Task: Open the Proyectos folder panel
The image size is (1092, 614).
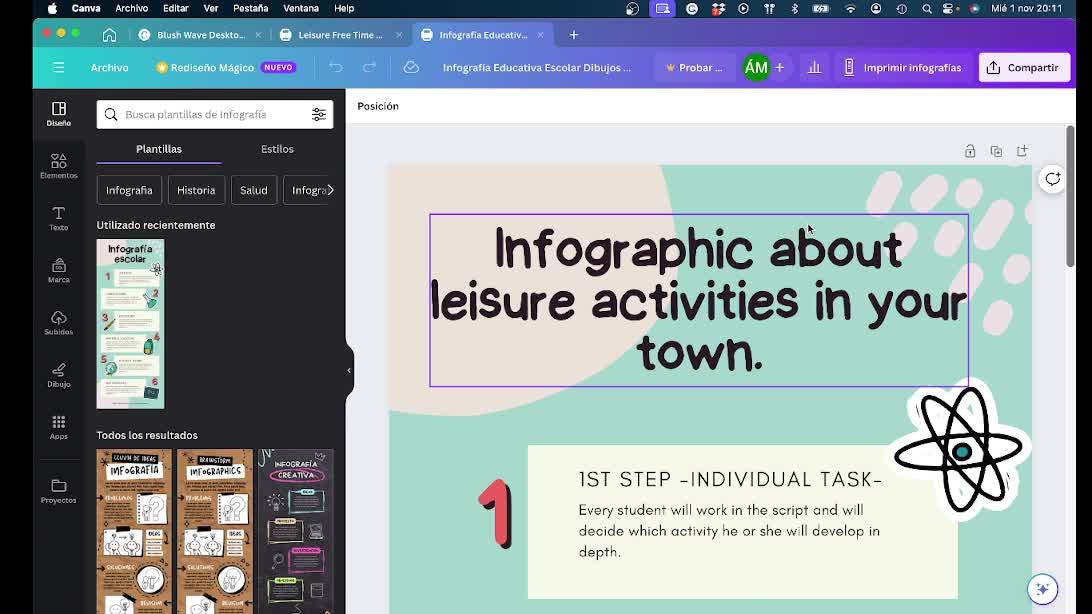Action: [58, 490]
